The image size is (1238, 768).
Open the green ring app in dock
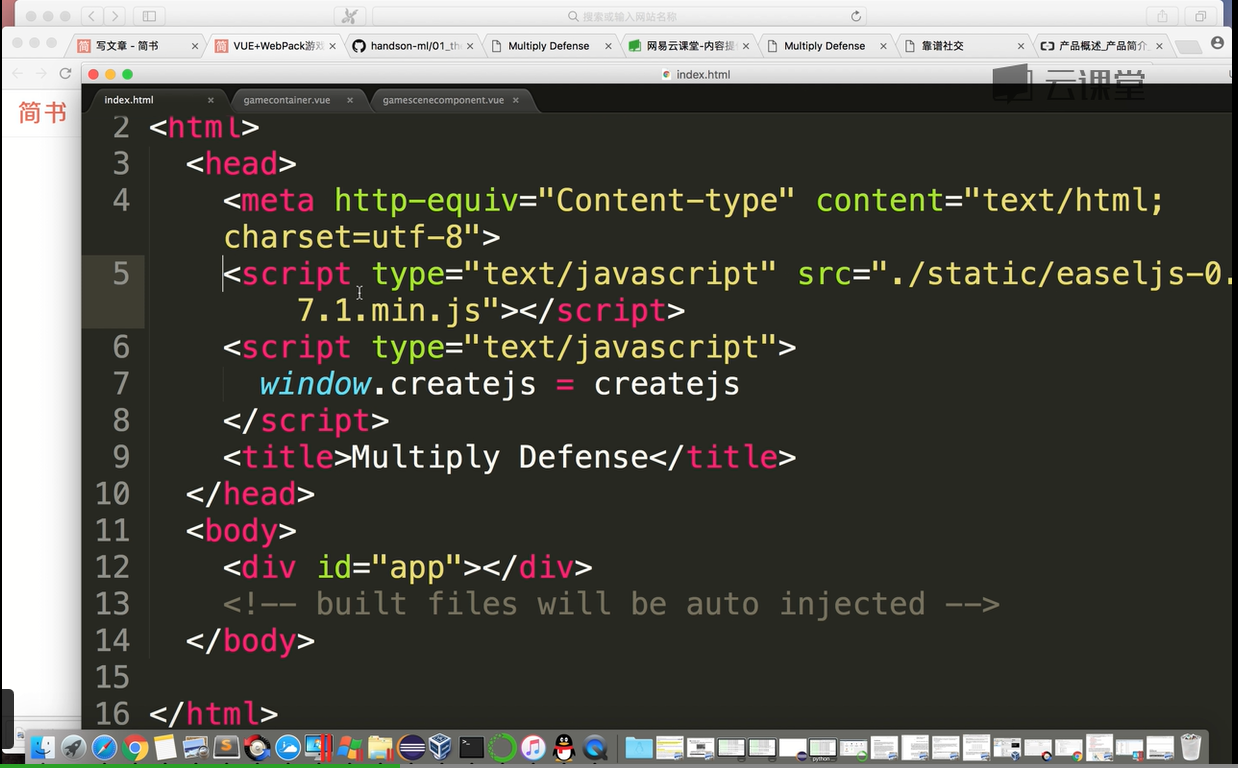[x=502, y=748]
